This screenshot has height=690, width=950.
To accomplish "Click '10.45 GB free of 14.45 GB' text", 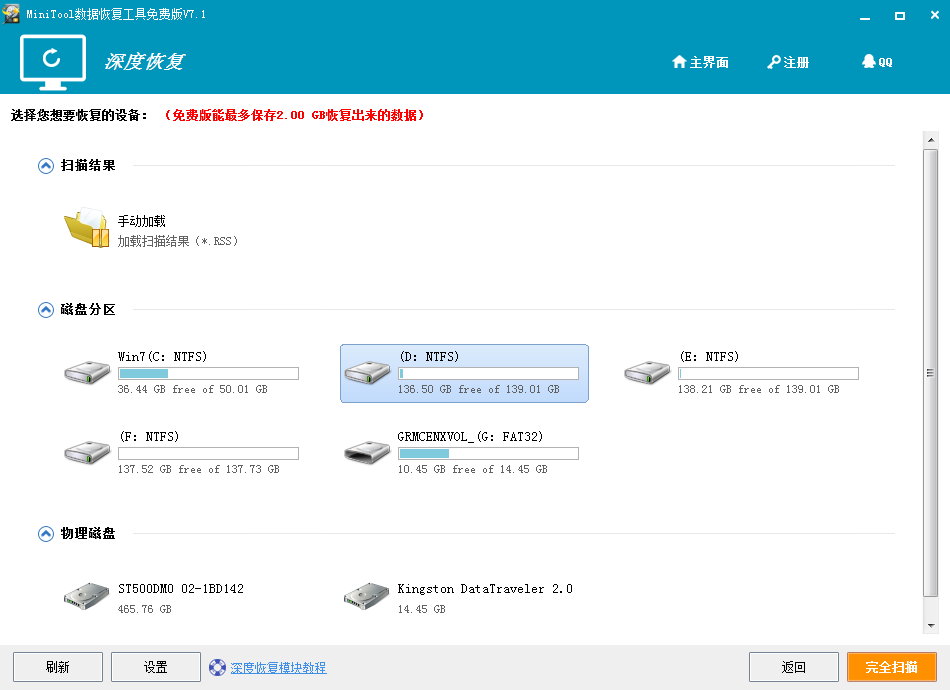I will point(473,469).
